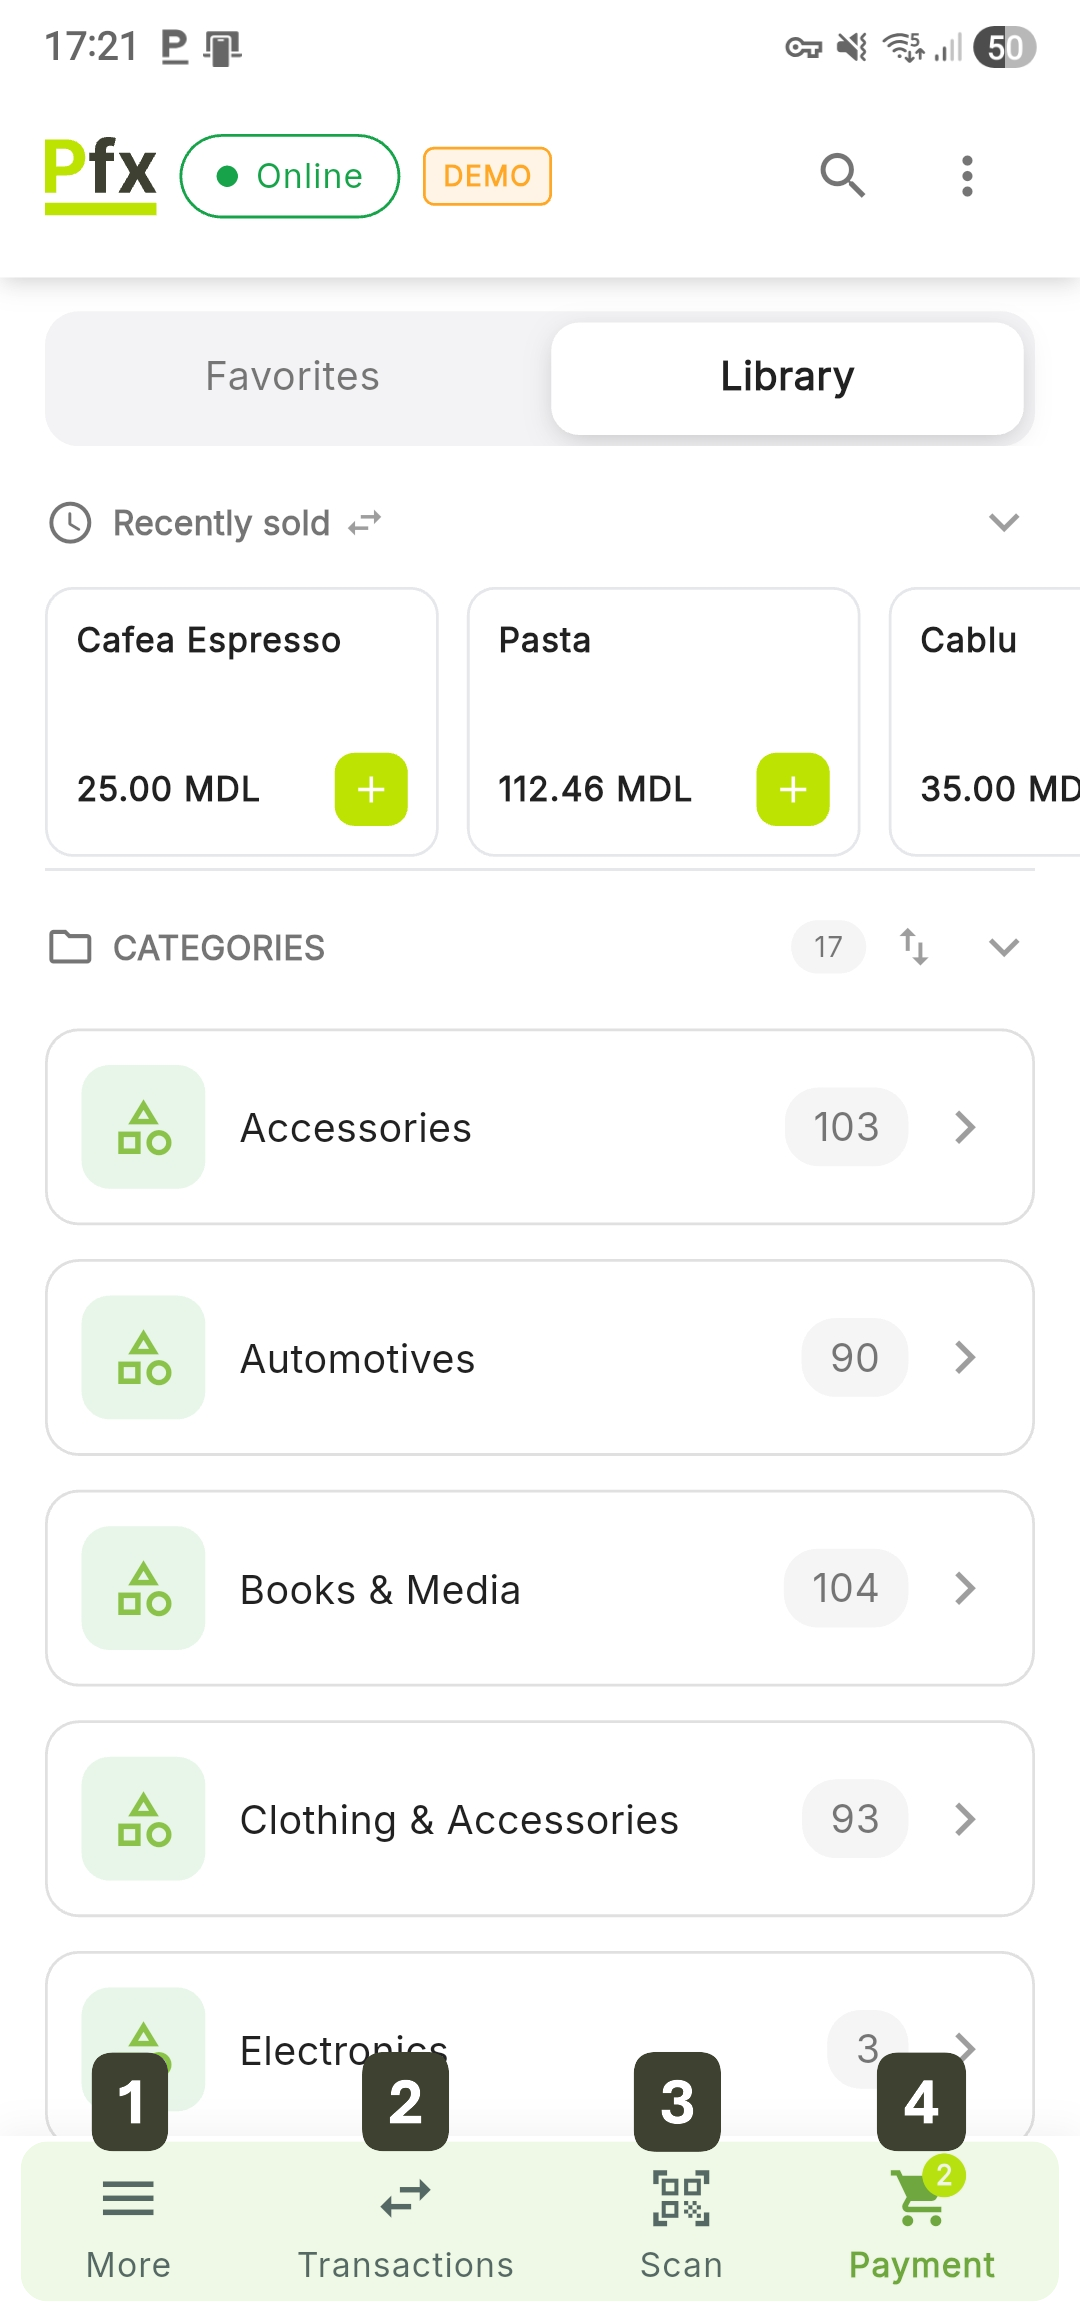Collapse the Recently sold section
This screenshot has height=2316, width=1080.
(x=1003, y=523)
